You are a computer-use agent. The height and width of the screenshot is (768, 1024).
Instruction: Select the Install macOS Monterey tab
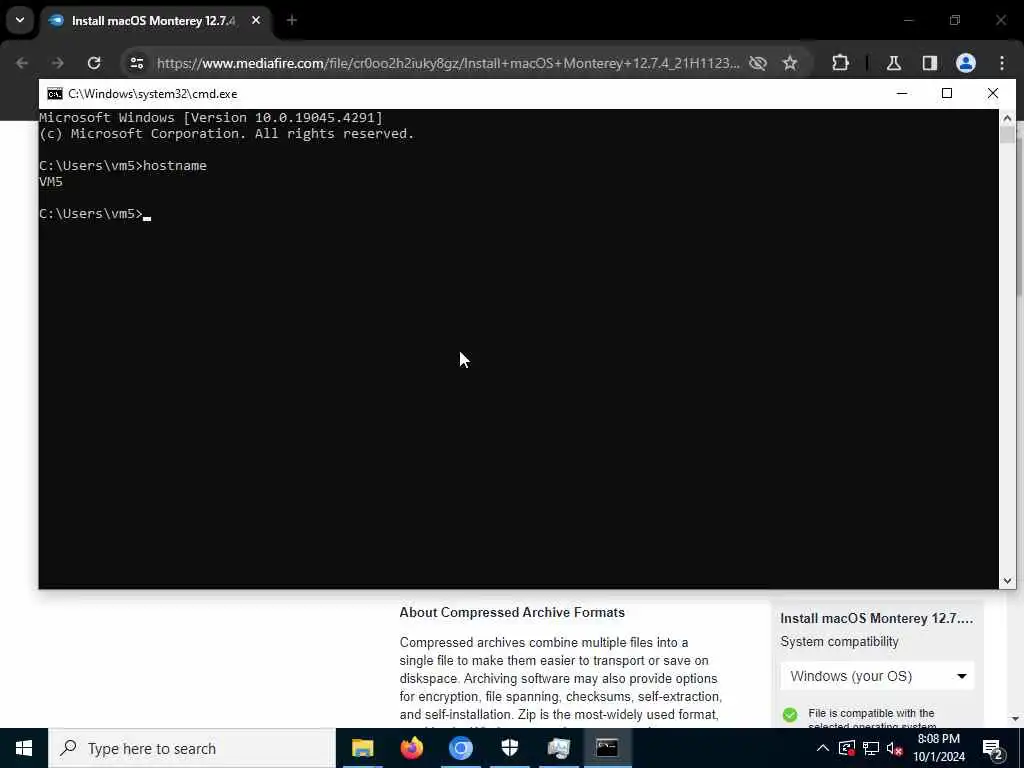tap(155, 21)
